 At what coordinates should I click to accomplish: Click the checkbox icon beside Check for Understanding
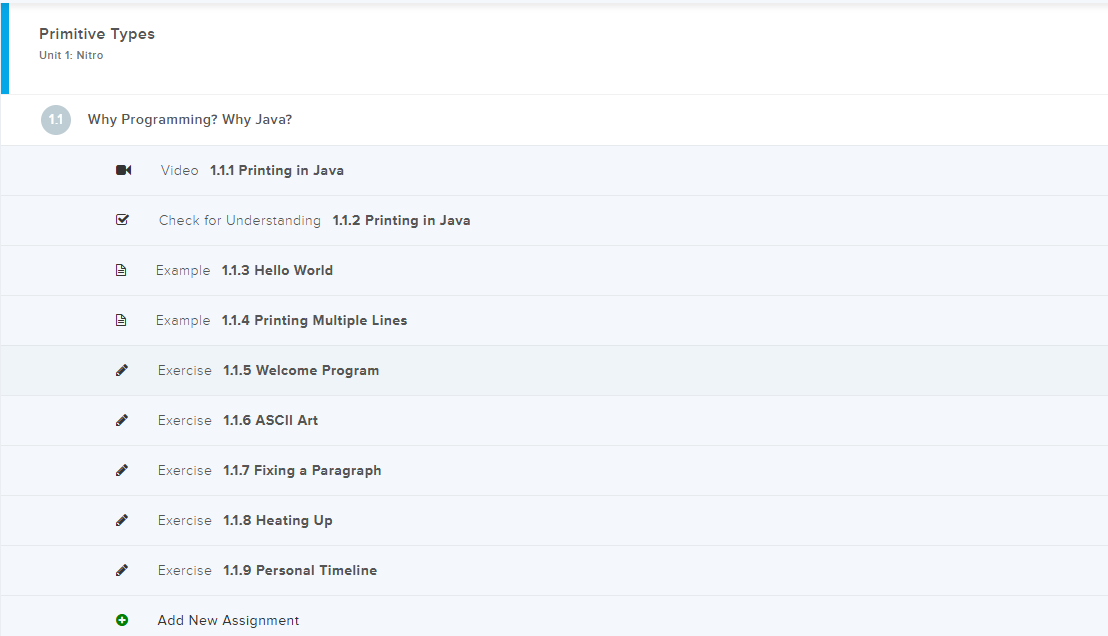pyautogui.click(x=122, y=220)
